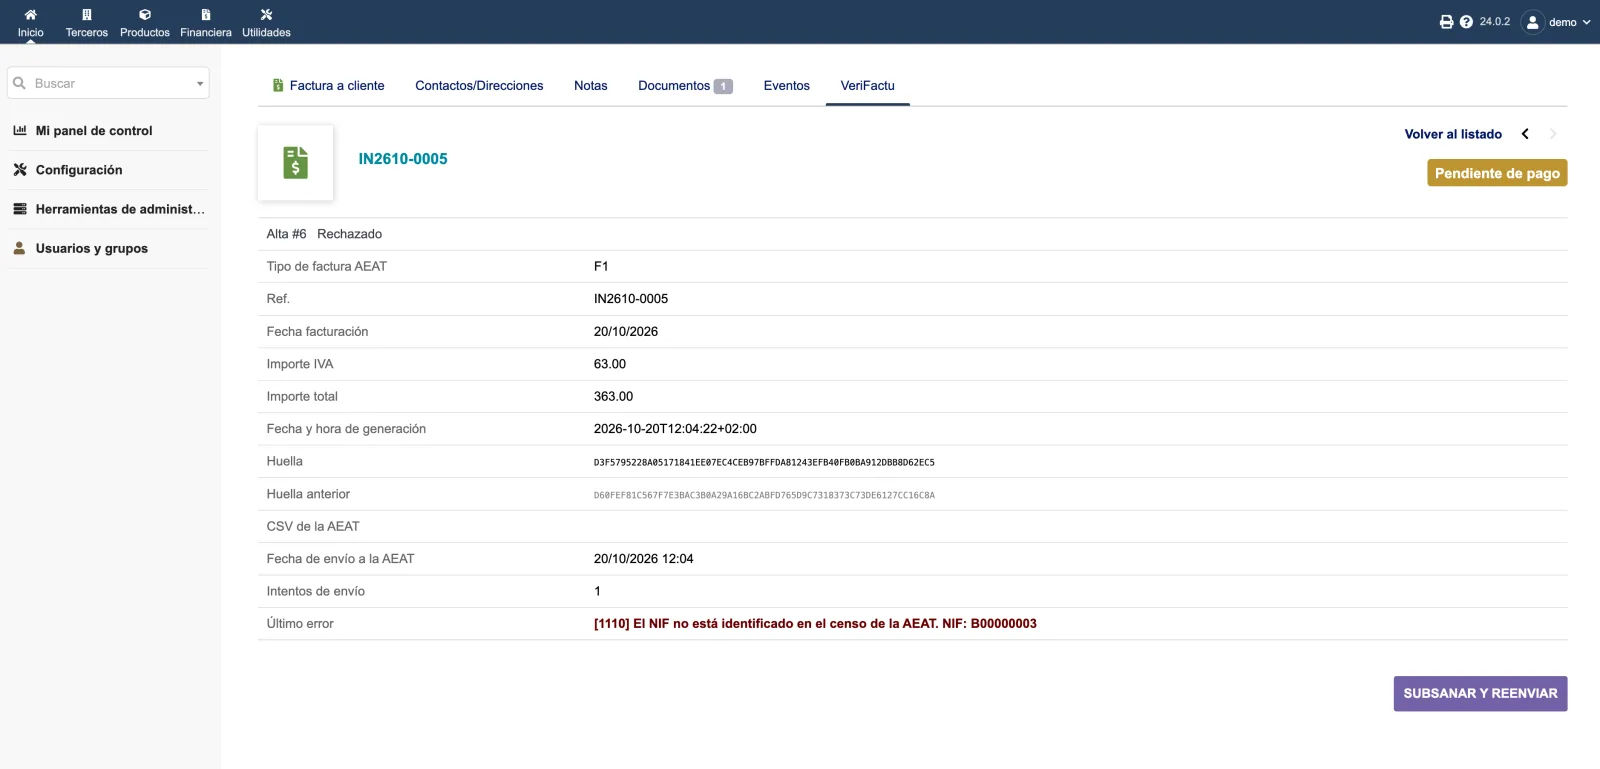Open the Productos cube icon menu
The height and width of the screenshot is (769, 1600).
point(145,15)
